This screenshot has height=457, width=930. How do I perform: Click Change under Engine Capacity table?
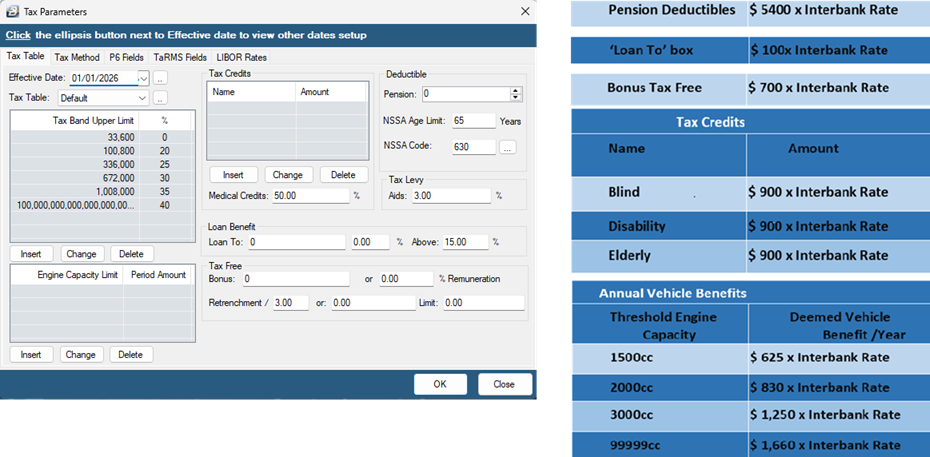[81, 354]
